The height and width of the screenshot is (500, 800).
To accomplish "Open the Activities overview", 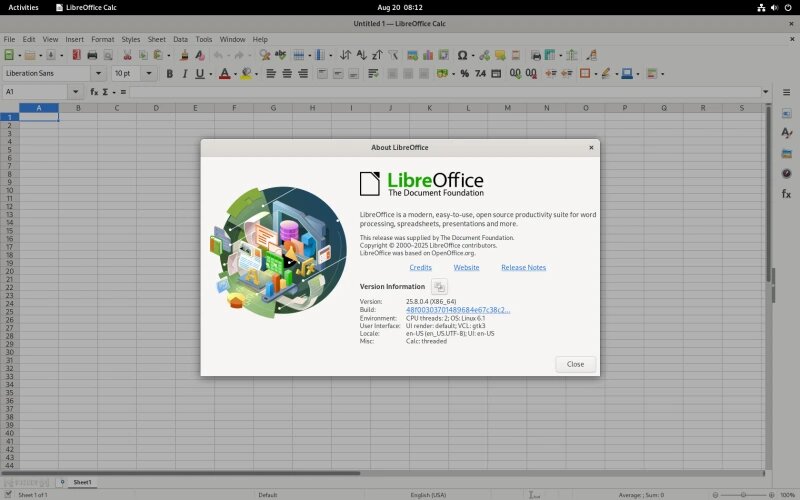I will coord(23,7).
